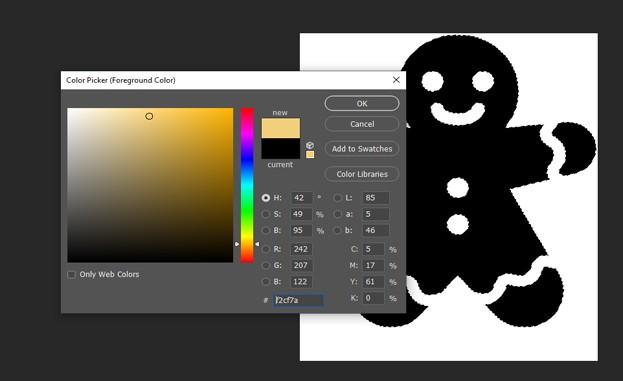Image resolution: width=623 pixels, height=381 pixels.
Task: Click the C cyan field showing 5
Action: pyautogui.click(x=373, y=249)
